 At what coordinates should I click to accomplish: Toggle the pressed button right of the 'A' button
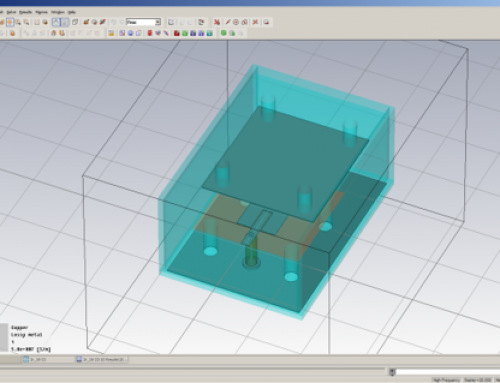65,22
